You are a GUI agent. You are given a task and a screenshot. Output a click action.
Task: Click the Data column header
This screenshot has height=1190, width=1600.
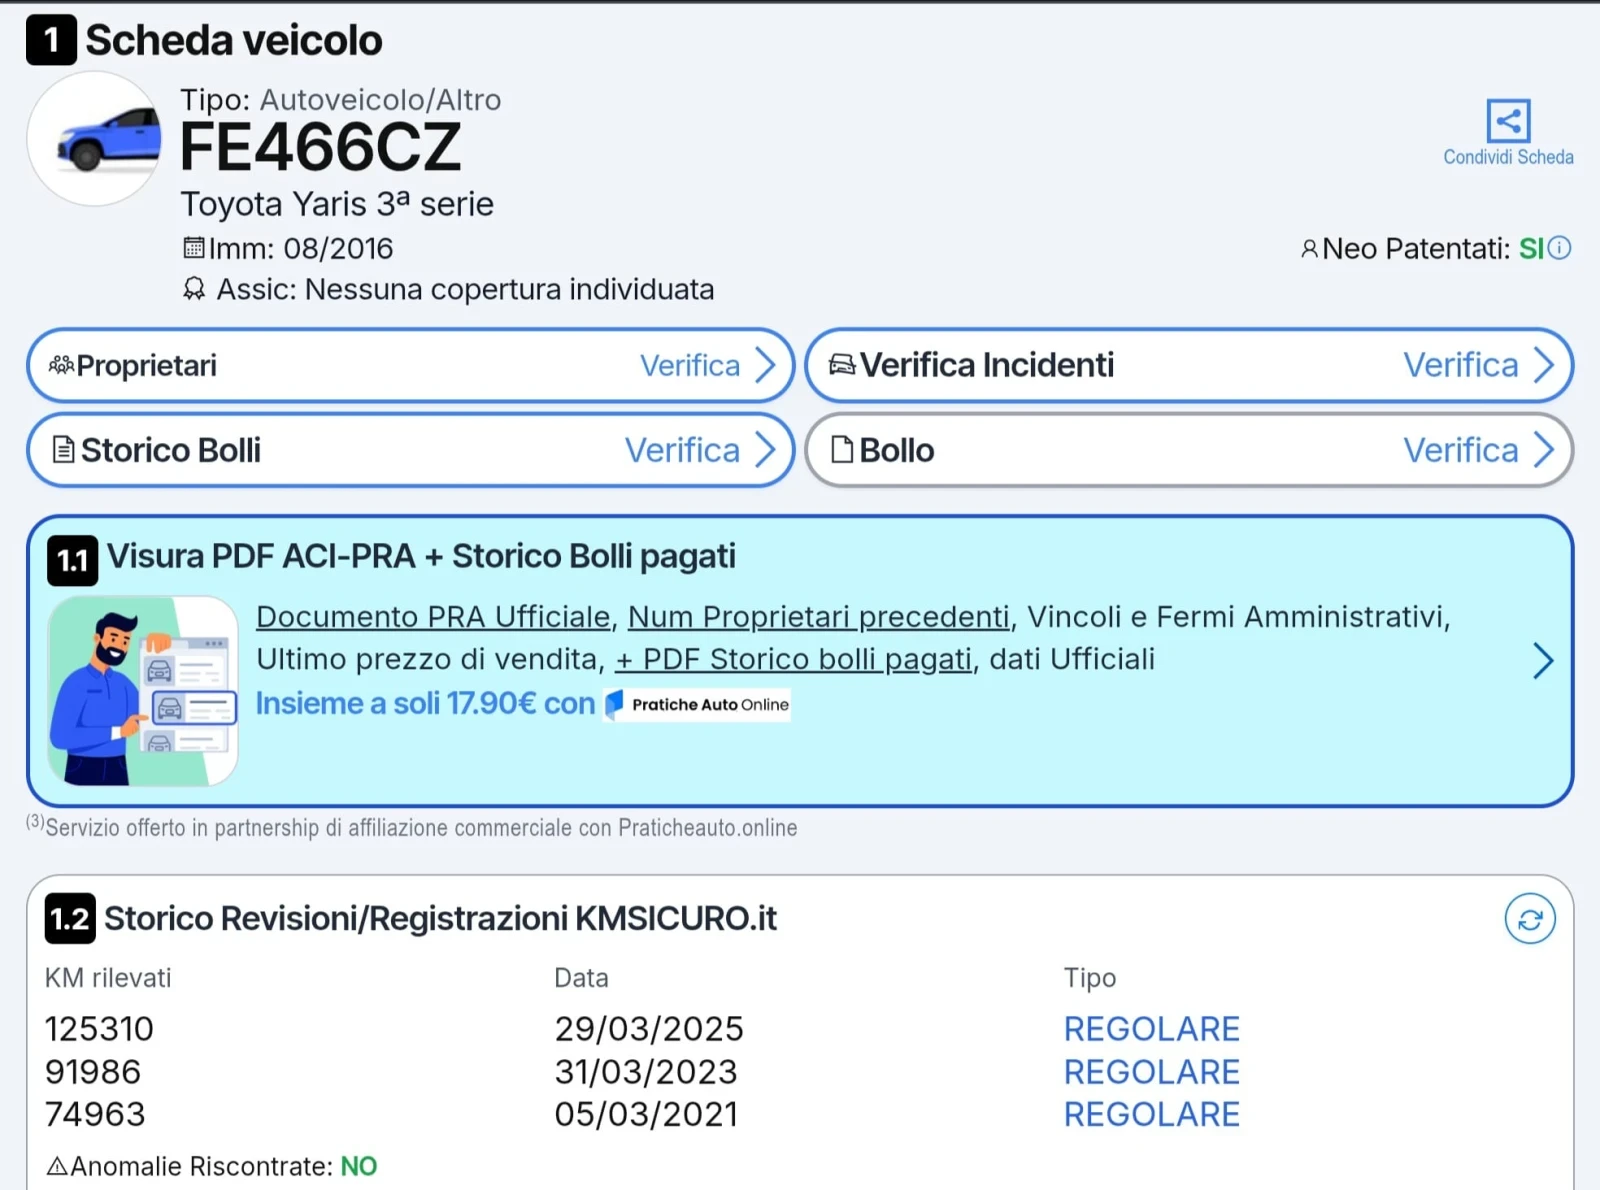pyautogui.click(x=581, y=978)
